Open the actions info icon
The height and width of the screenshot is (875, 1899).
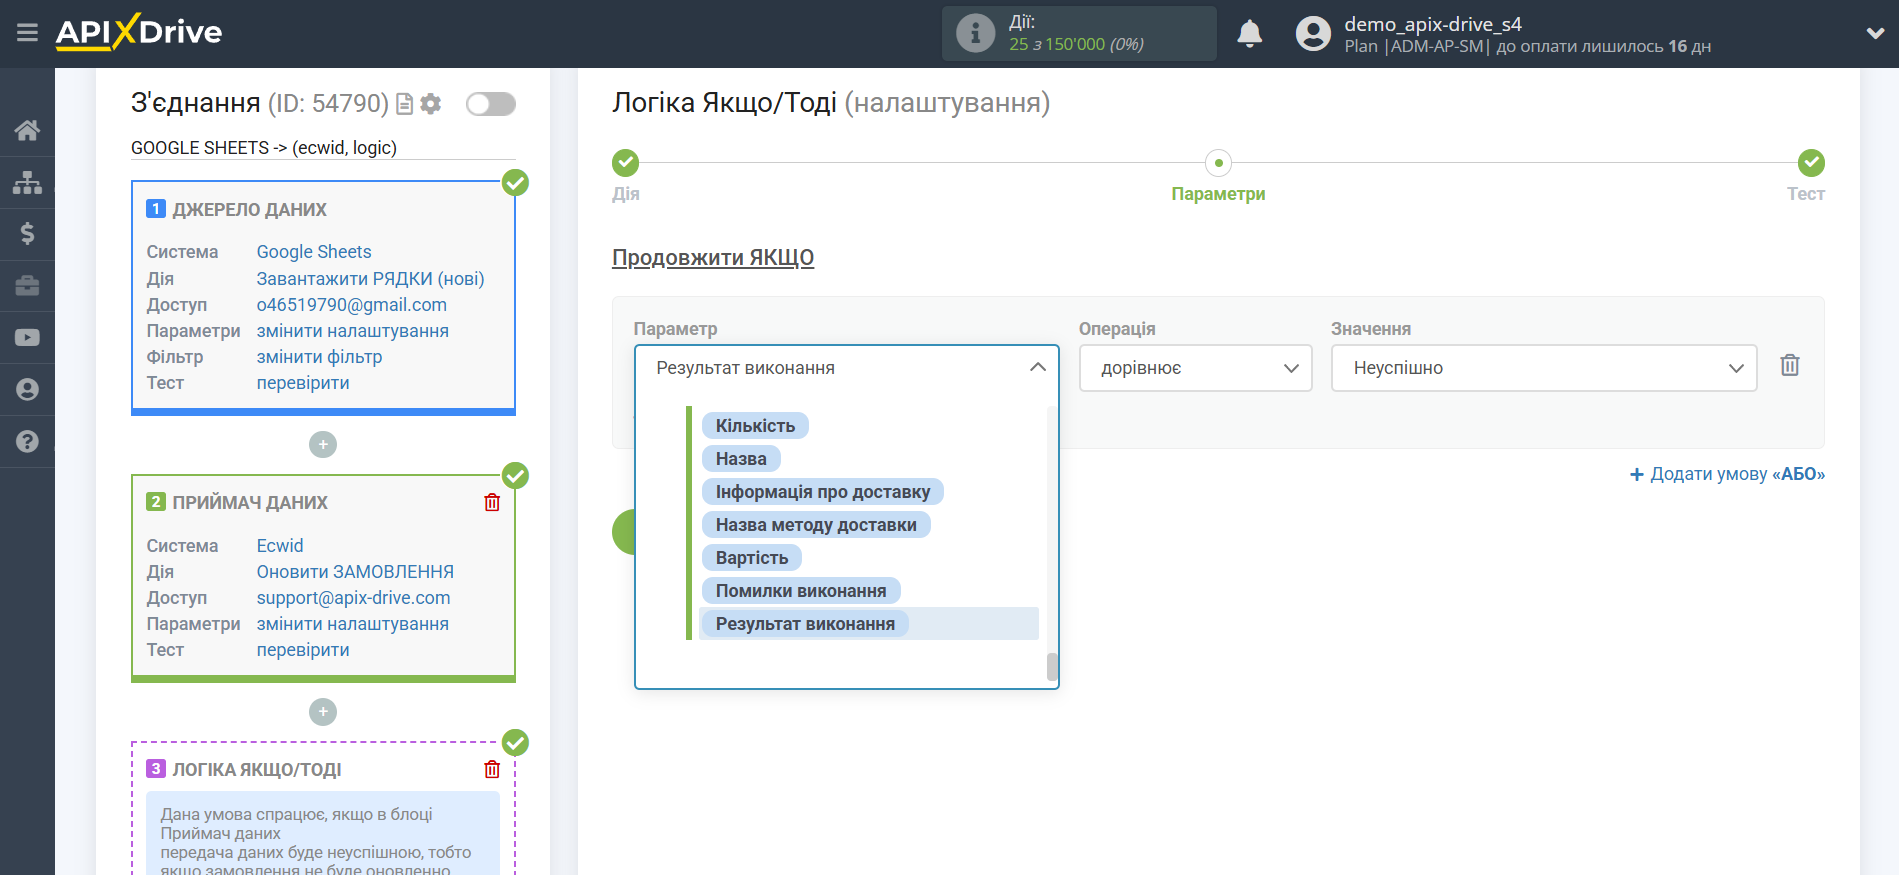[975, 33]
